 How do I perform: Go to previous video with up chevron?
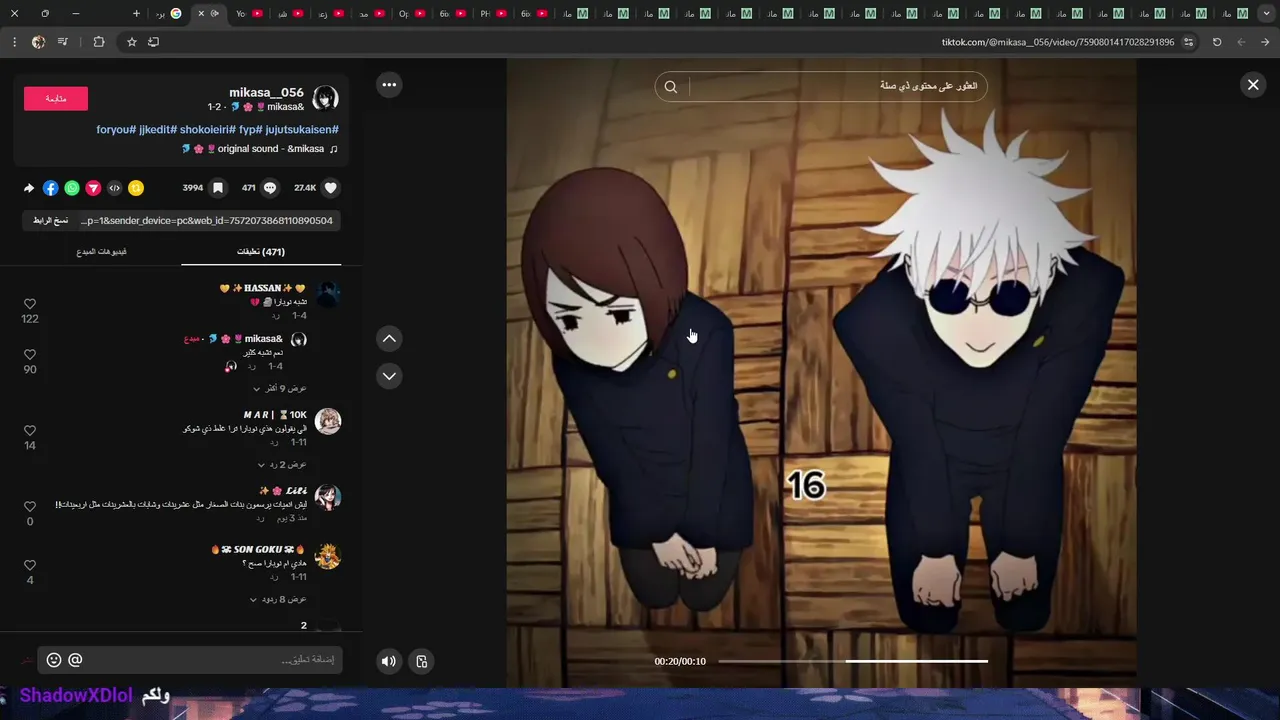(x=389, y=339)
